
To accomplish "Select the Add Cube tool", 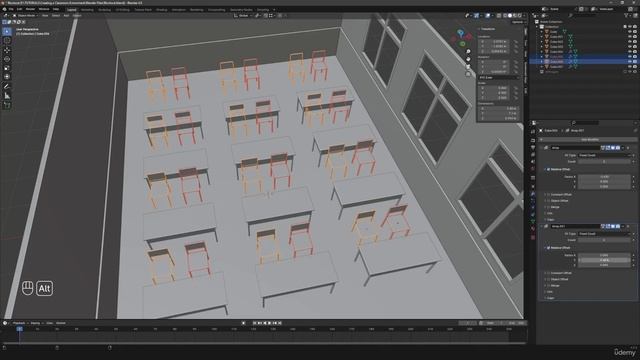I will click(7, 105).
